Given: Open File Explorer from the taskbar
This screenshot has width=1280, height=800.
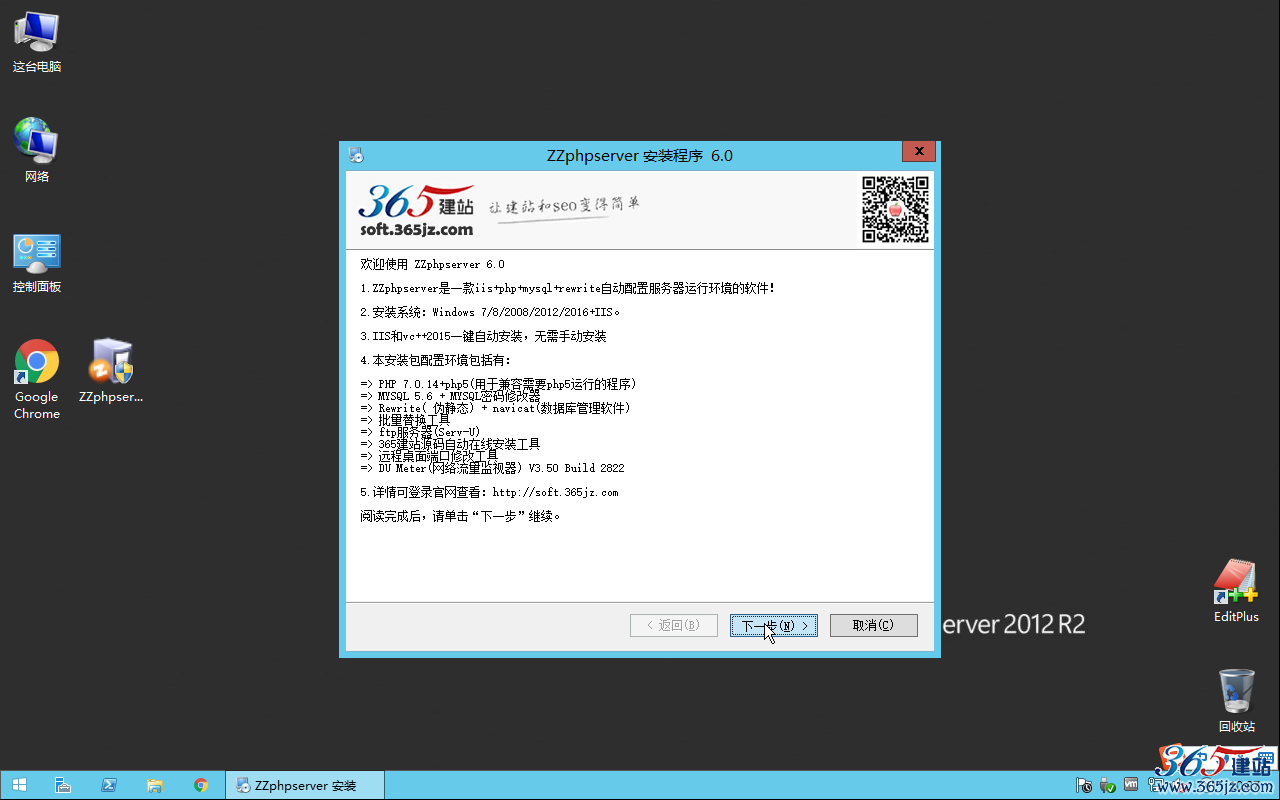Looking at the screenshot, I should (155, 785).
